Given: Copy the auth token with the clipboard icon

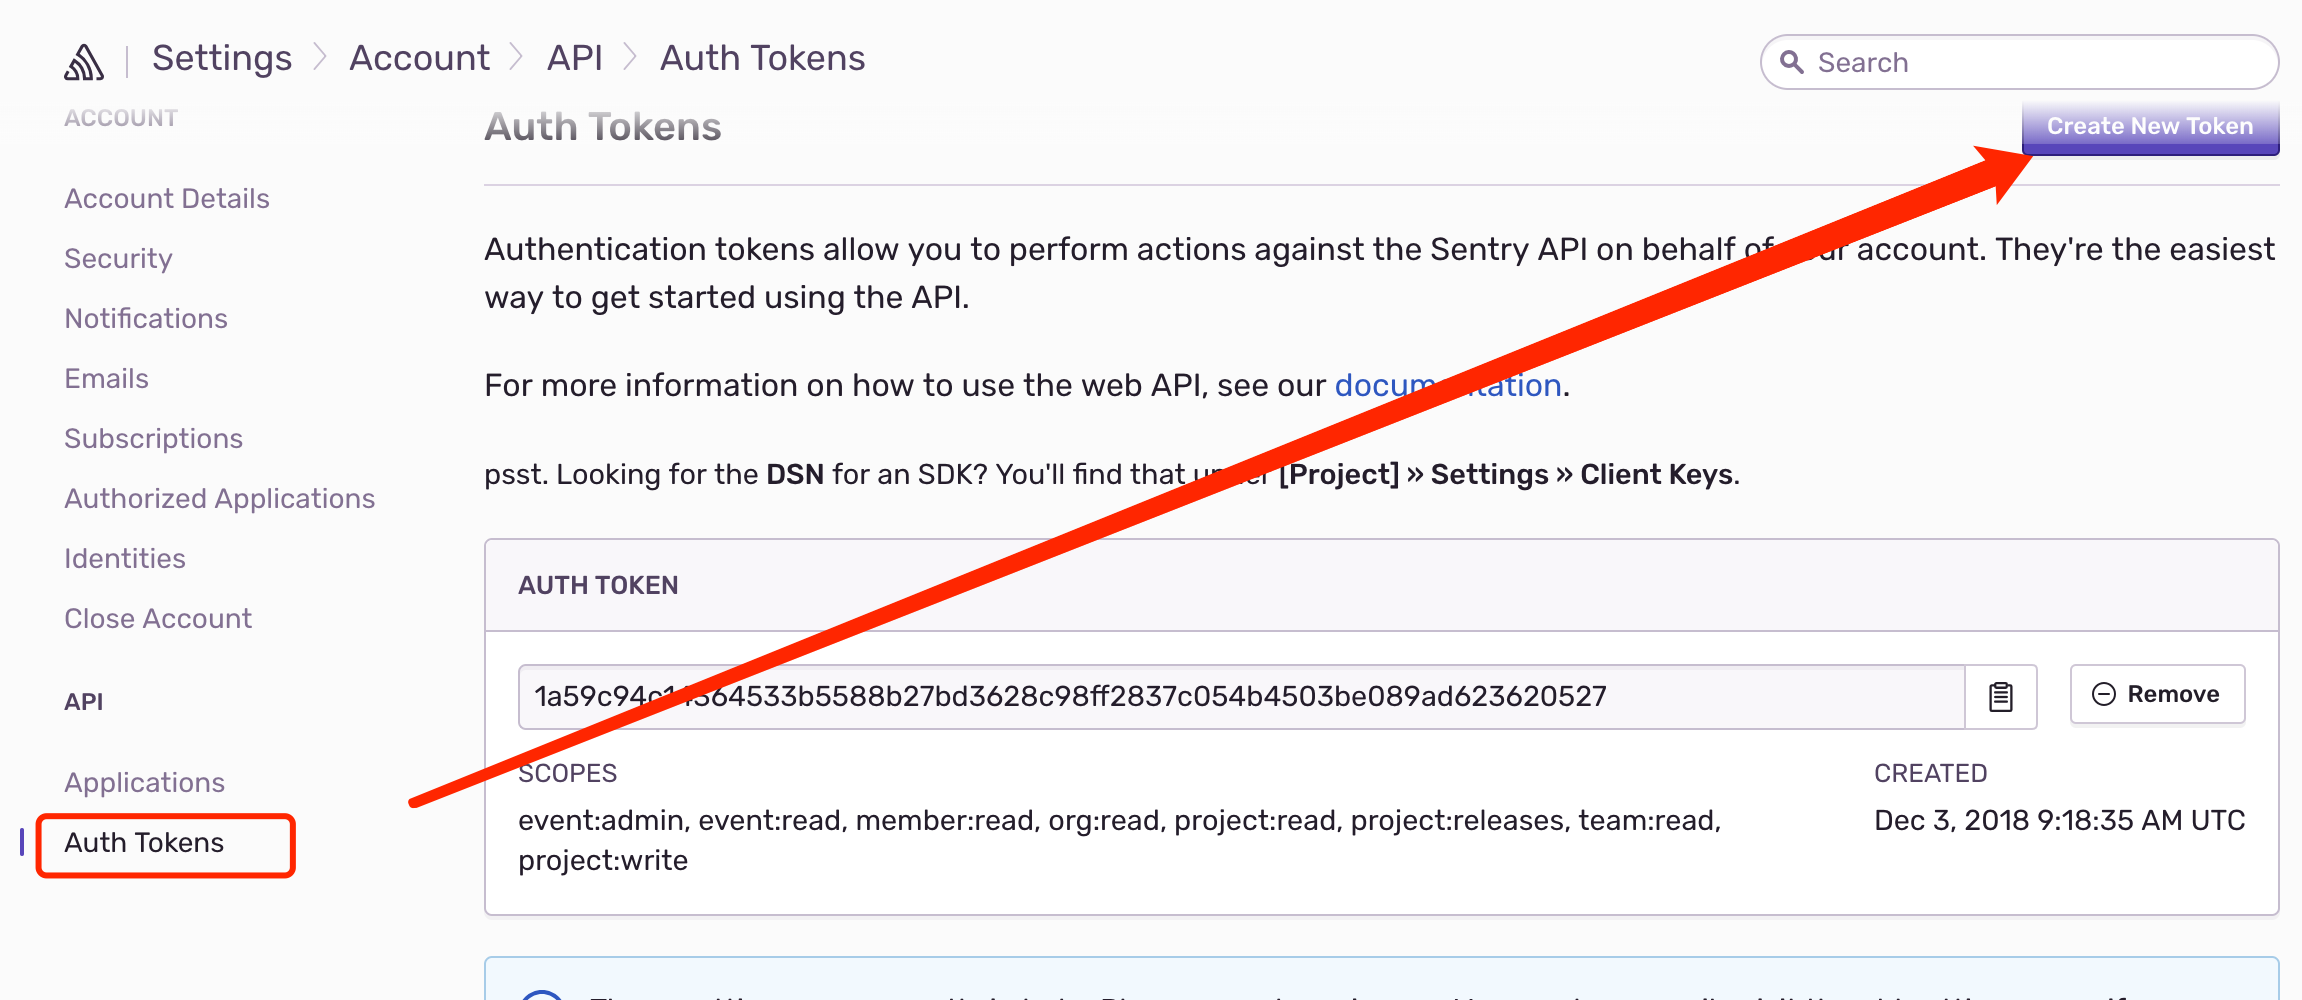Looking at the screenshot, I should tap(2001, 696).
